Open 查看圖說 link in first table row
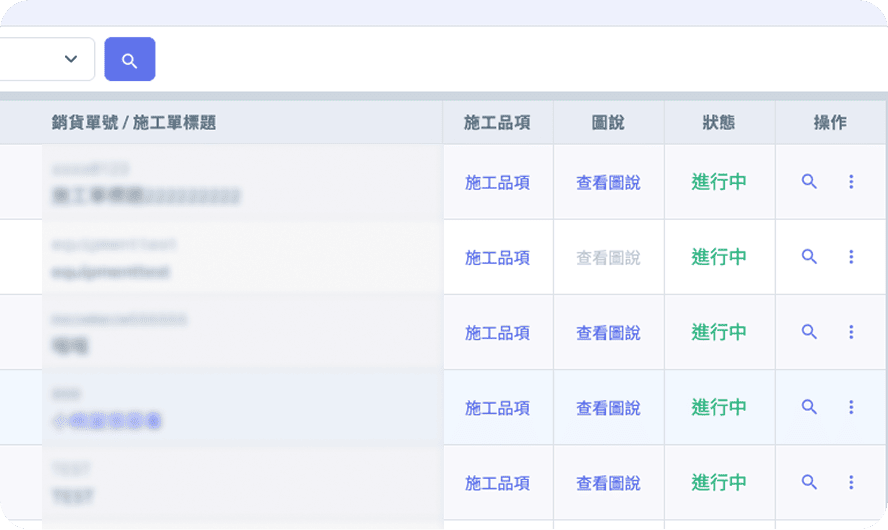888x530 pixels. (x=608, y=182)
